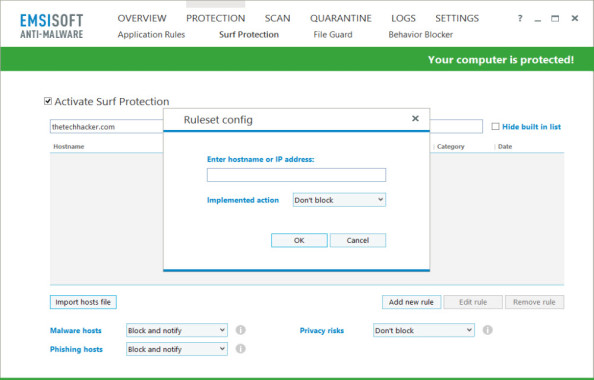
Task: Expand the Malware hosts dropdown
Action: pyautogui.click(x=177, y=330)
